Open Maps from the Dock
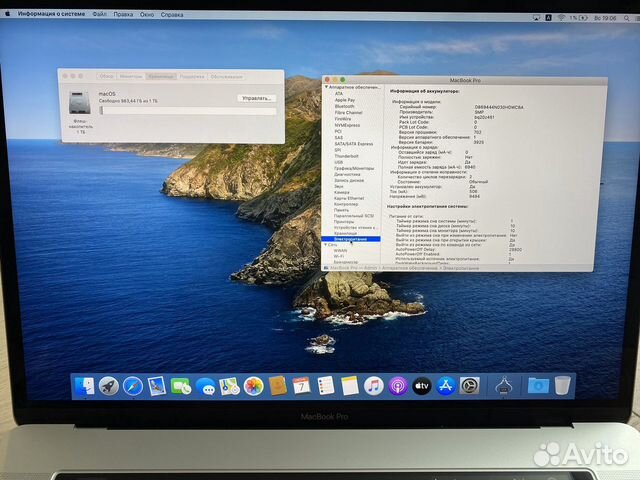The image size is (640, 480). (229, 386)
